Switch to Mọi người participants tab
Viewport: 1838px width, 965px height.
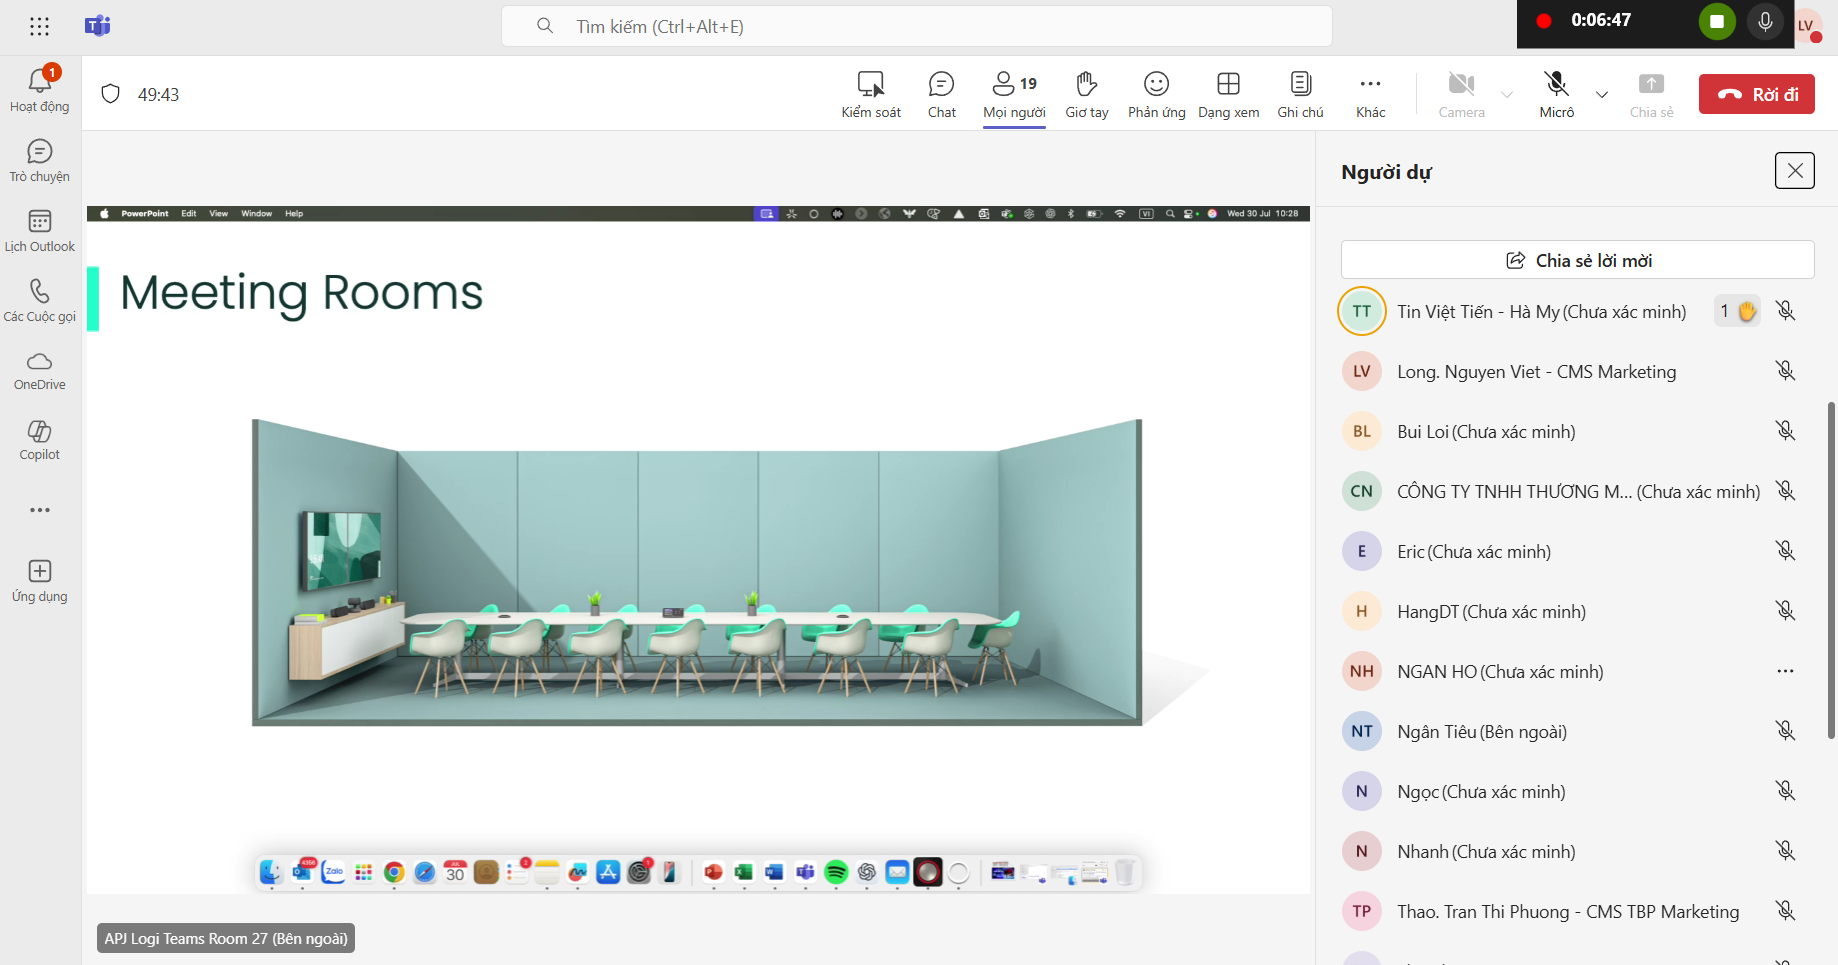[1014, 95]
